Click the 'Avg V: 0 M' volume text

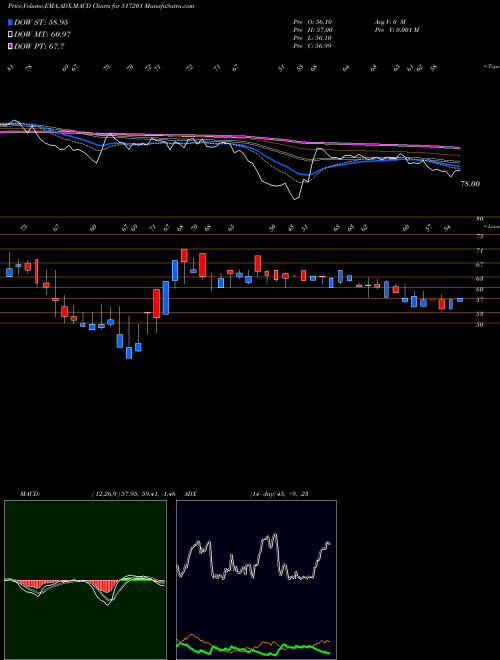click(x=389, y=22)
